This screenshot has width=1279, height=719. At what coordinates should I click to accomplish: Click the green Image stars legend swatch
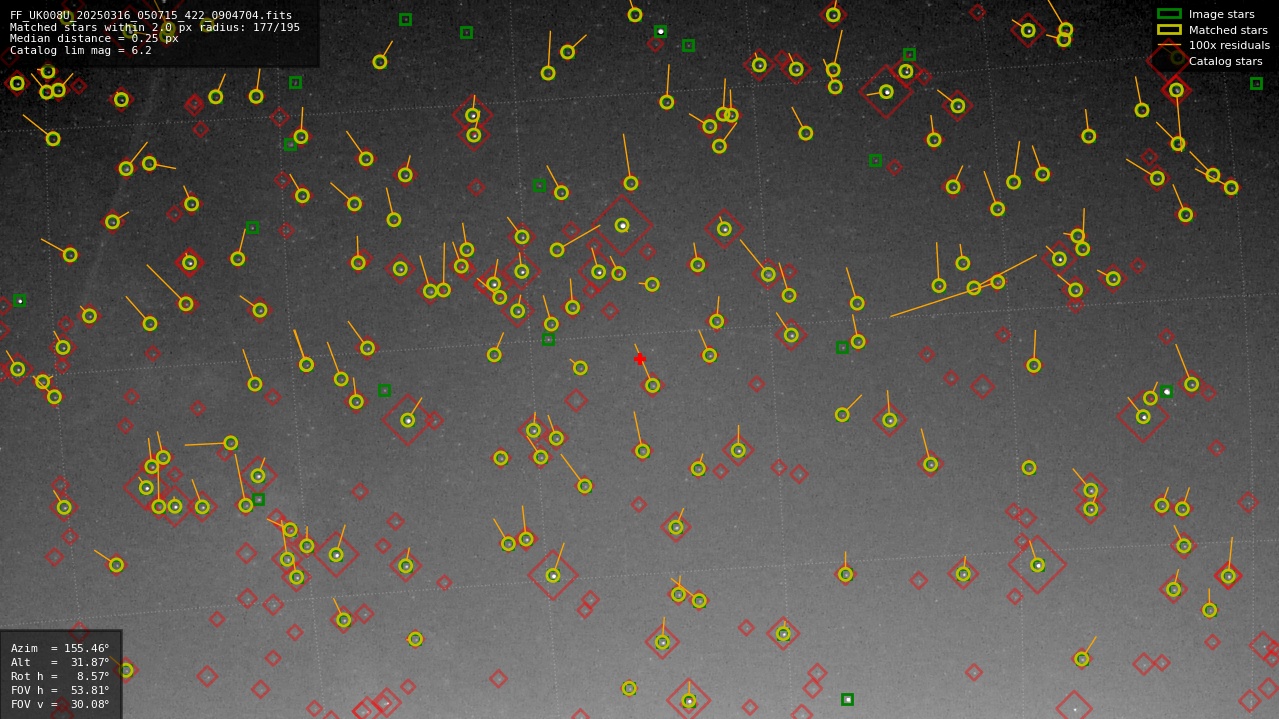1169,14
